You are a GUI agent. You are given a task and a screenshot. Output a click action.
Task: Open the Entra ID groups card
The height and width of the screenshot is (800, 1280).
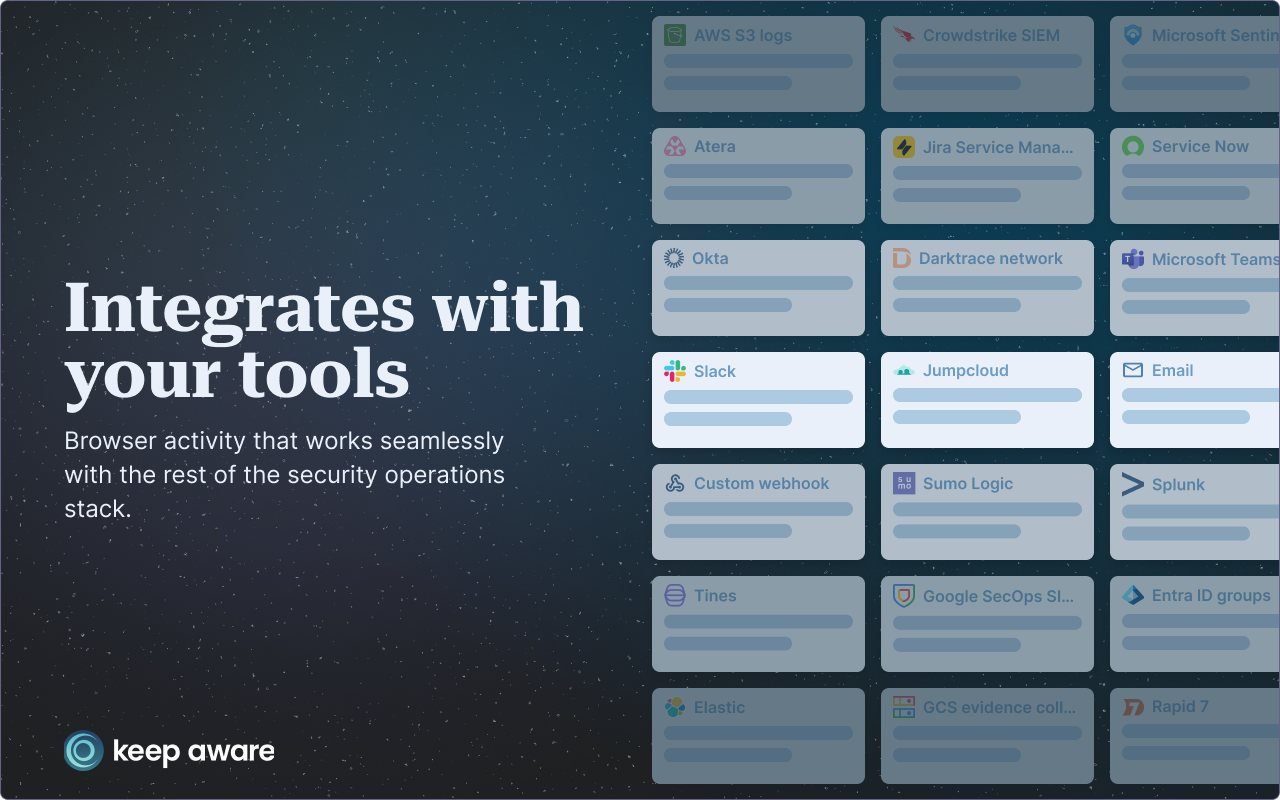pos(1195,624)
